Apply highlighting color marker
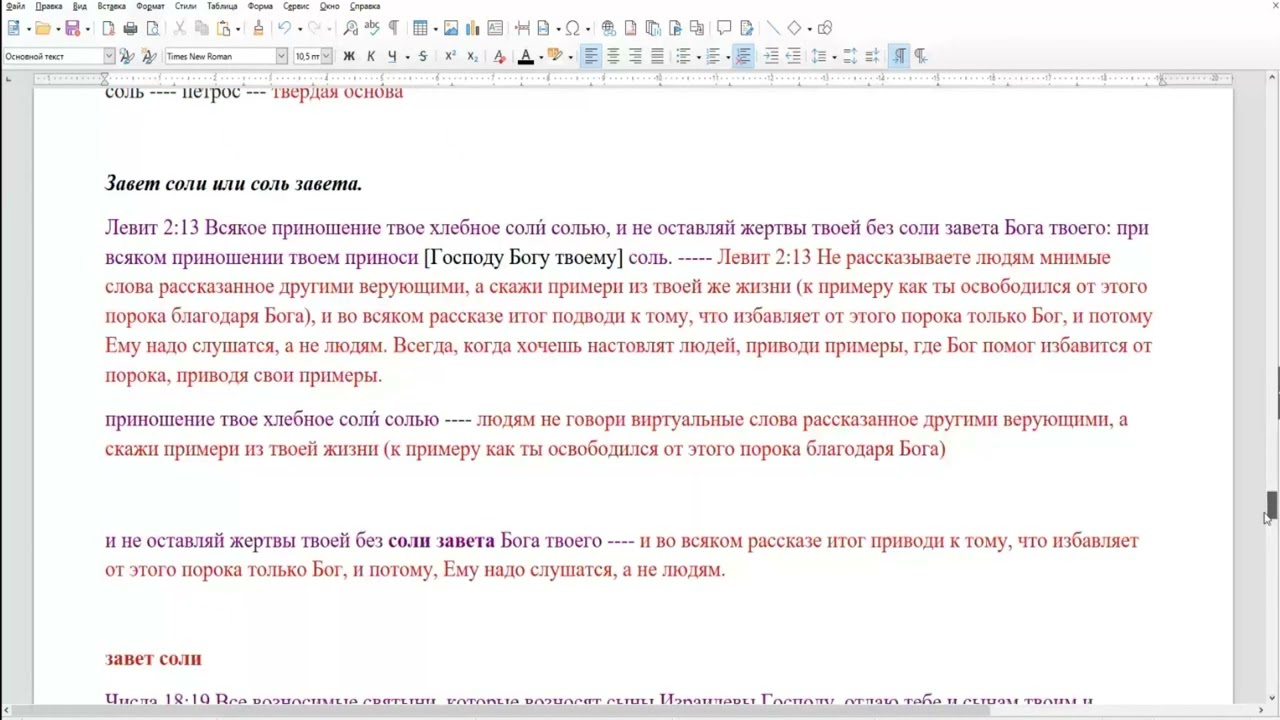The height and width of the screenshot is (720, 1280). click(x=555, y=57)
